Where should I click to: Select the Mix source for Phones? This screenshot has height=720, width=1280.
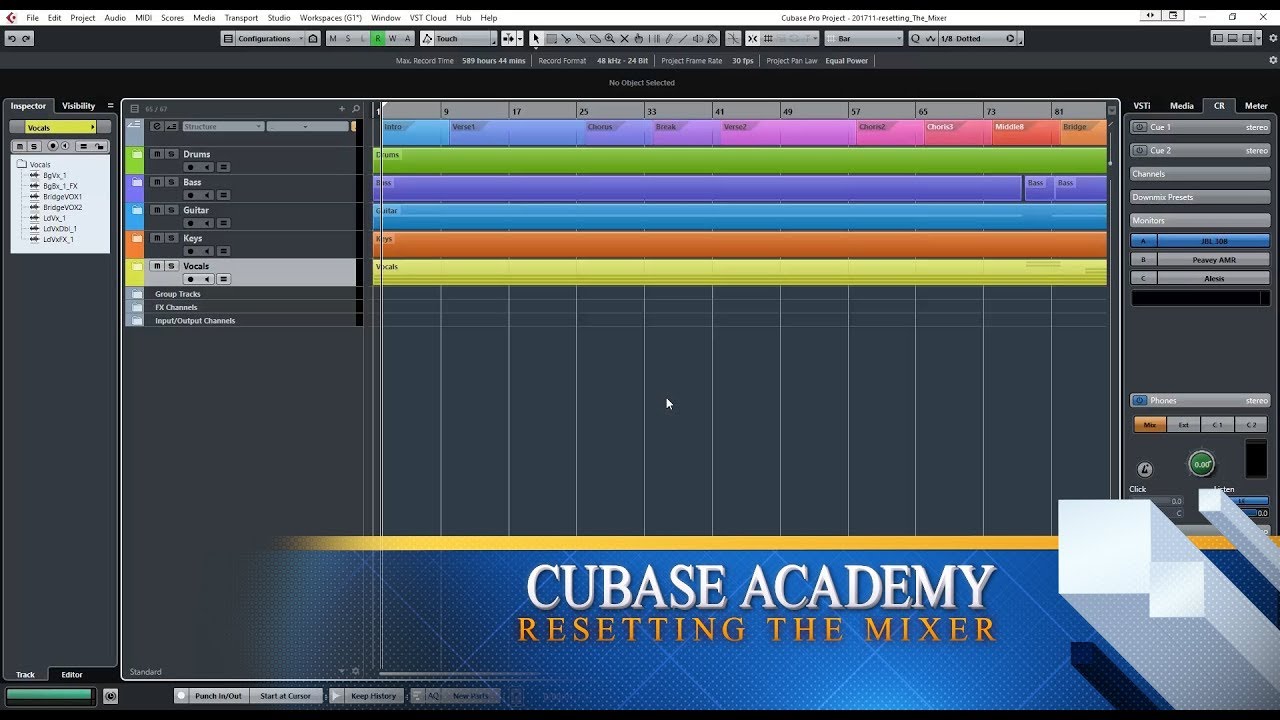(1150, 425)
